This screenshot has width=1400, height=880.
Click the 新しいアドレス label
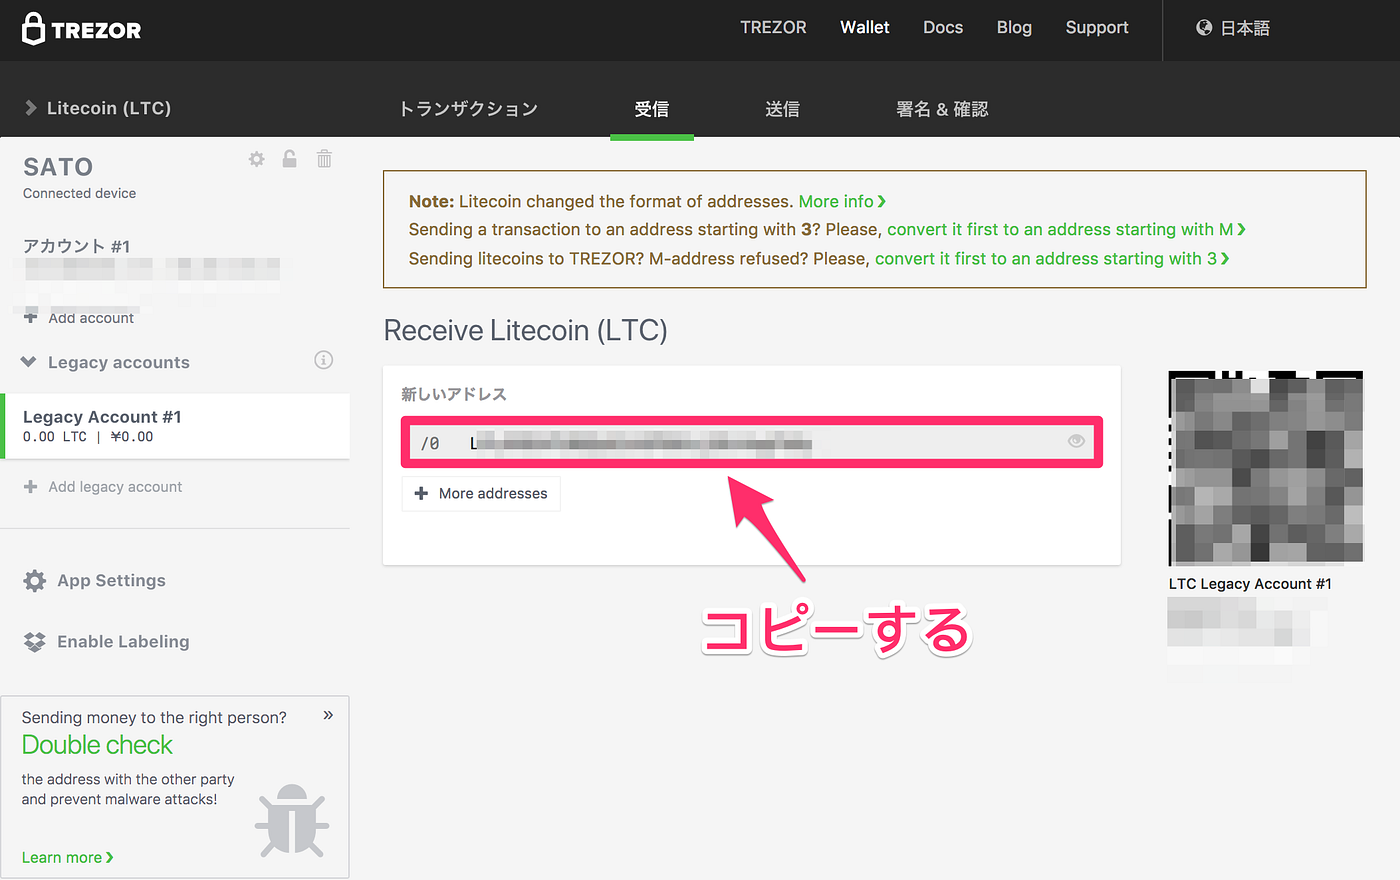[x=454, y=394]
